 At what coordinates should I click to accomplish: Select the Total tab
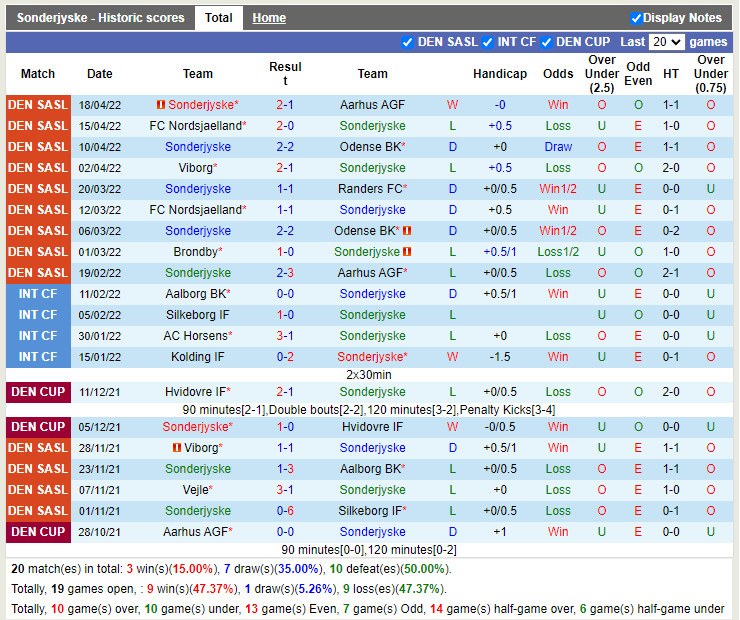(218, 18)
